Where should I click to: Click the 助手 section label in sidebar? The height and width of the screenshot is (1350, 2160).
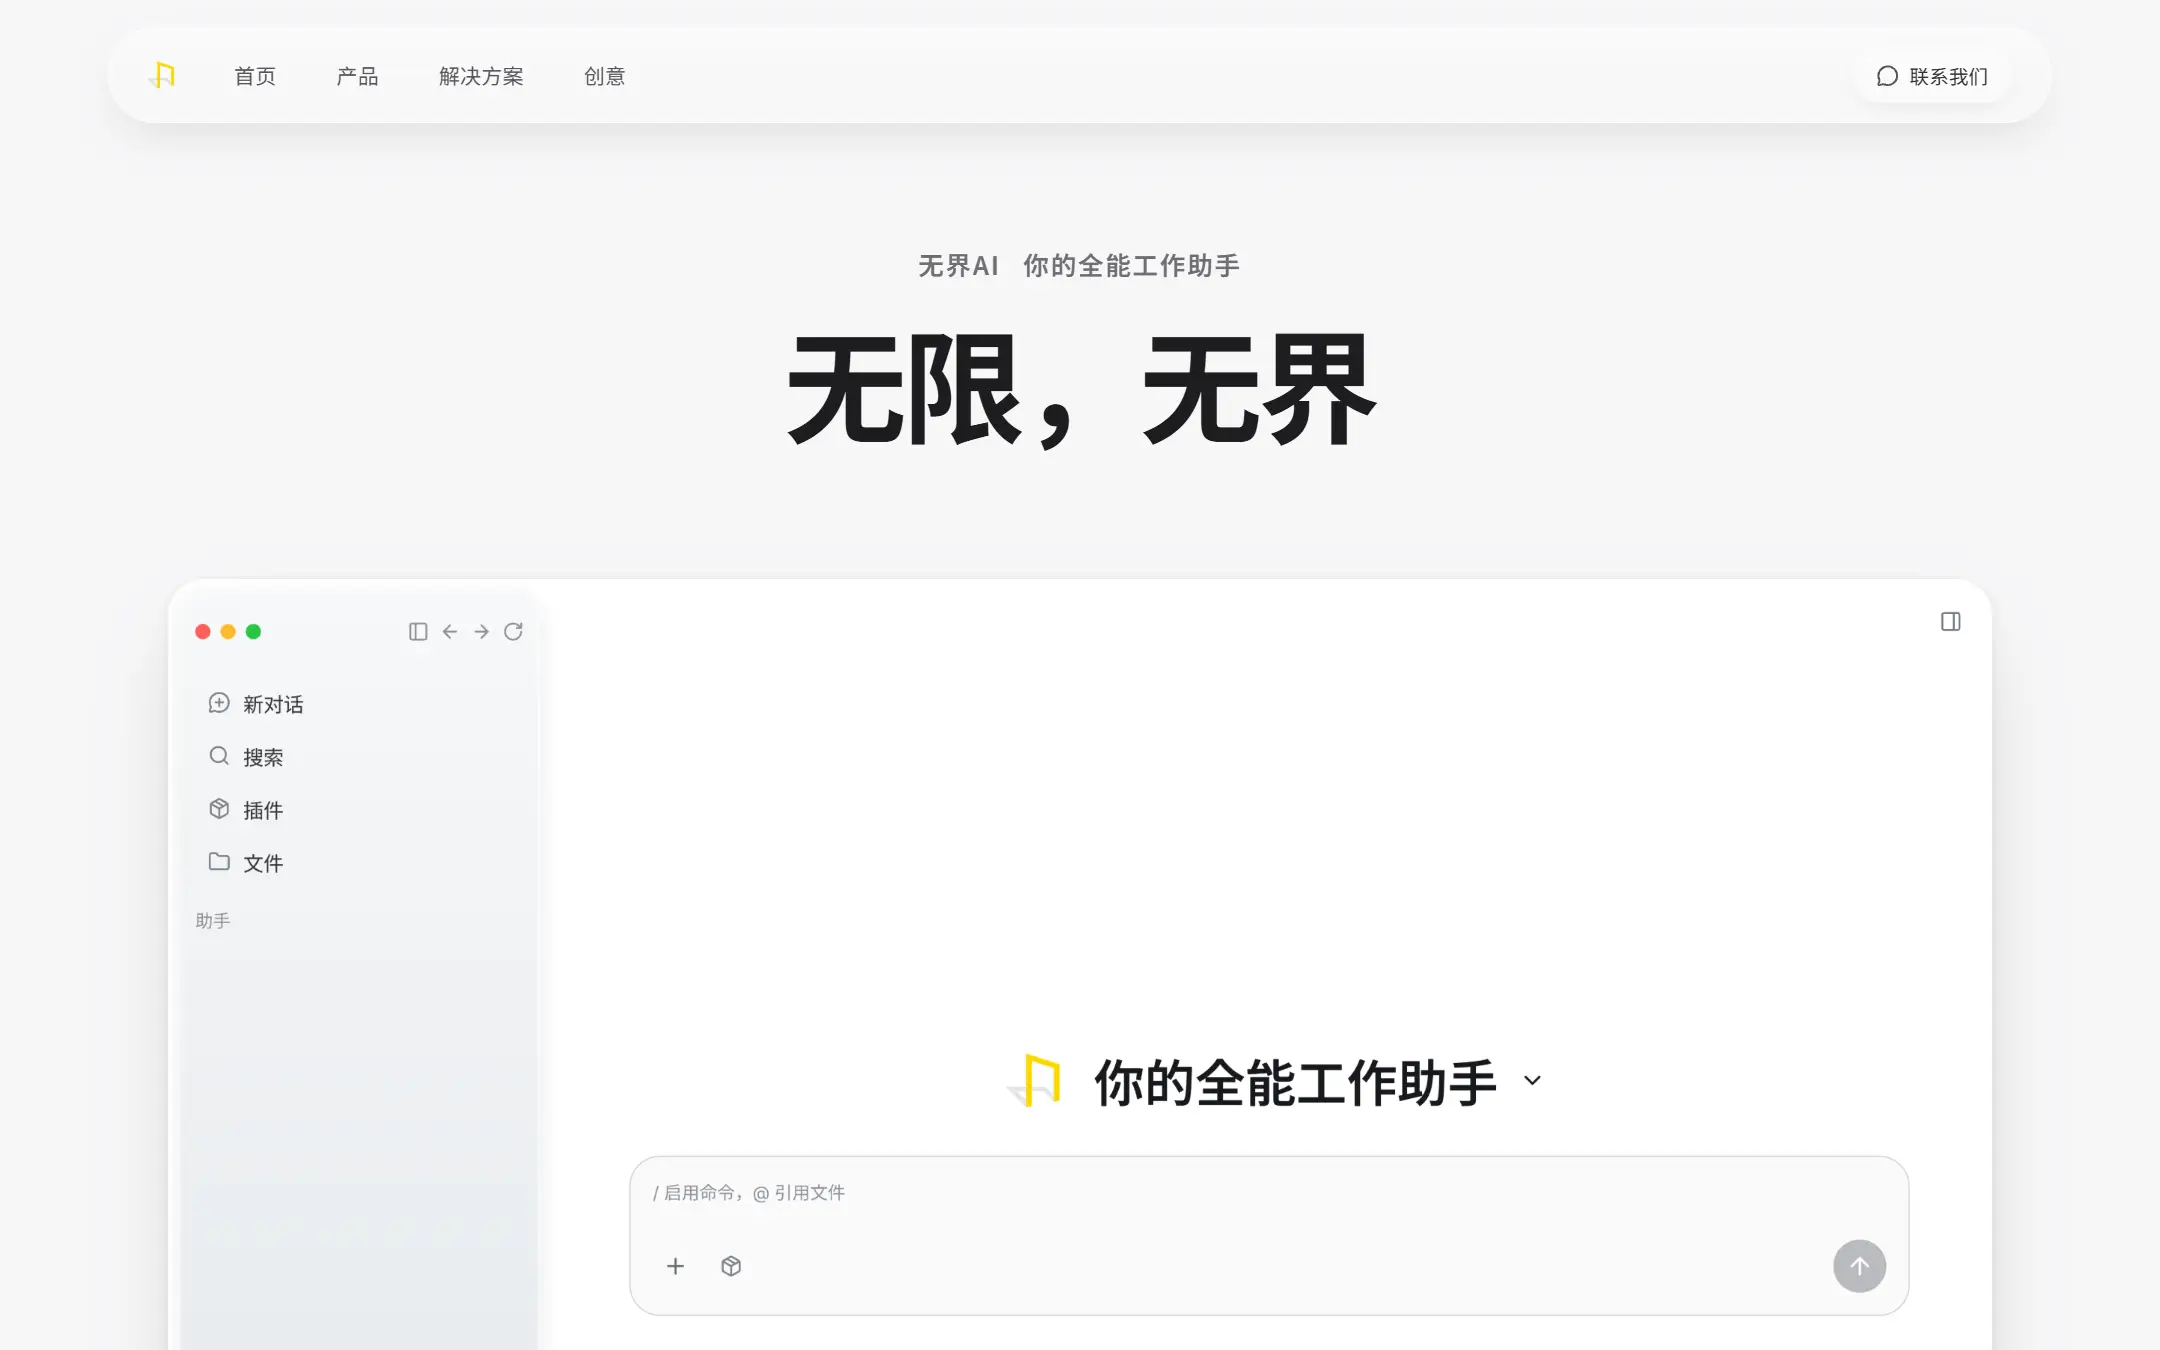[213, 920]
